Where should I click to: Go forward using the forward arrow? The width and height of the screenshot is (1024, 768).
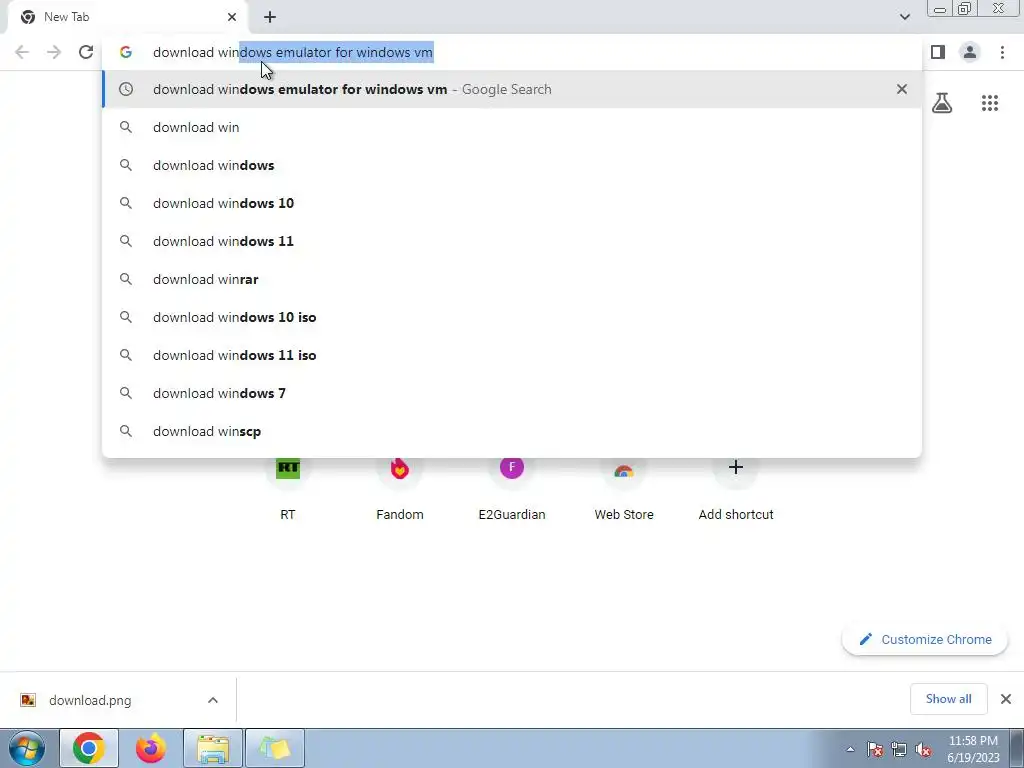tap(54, 52)
